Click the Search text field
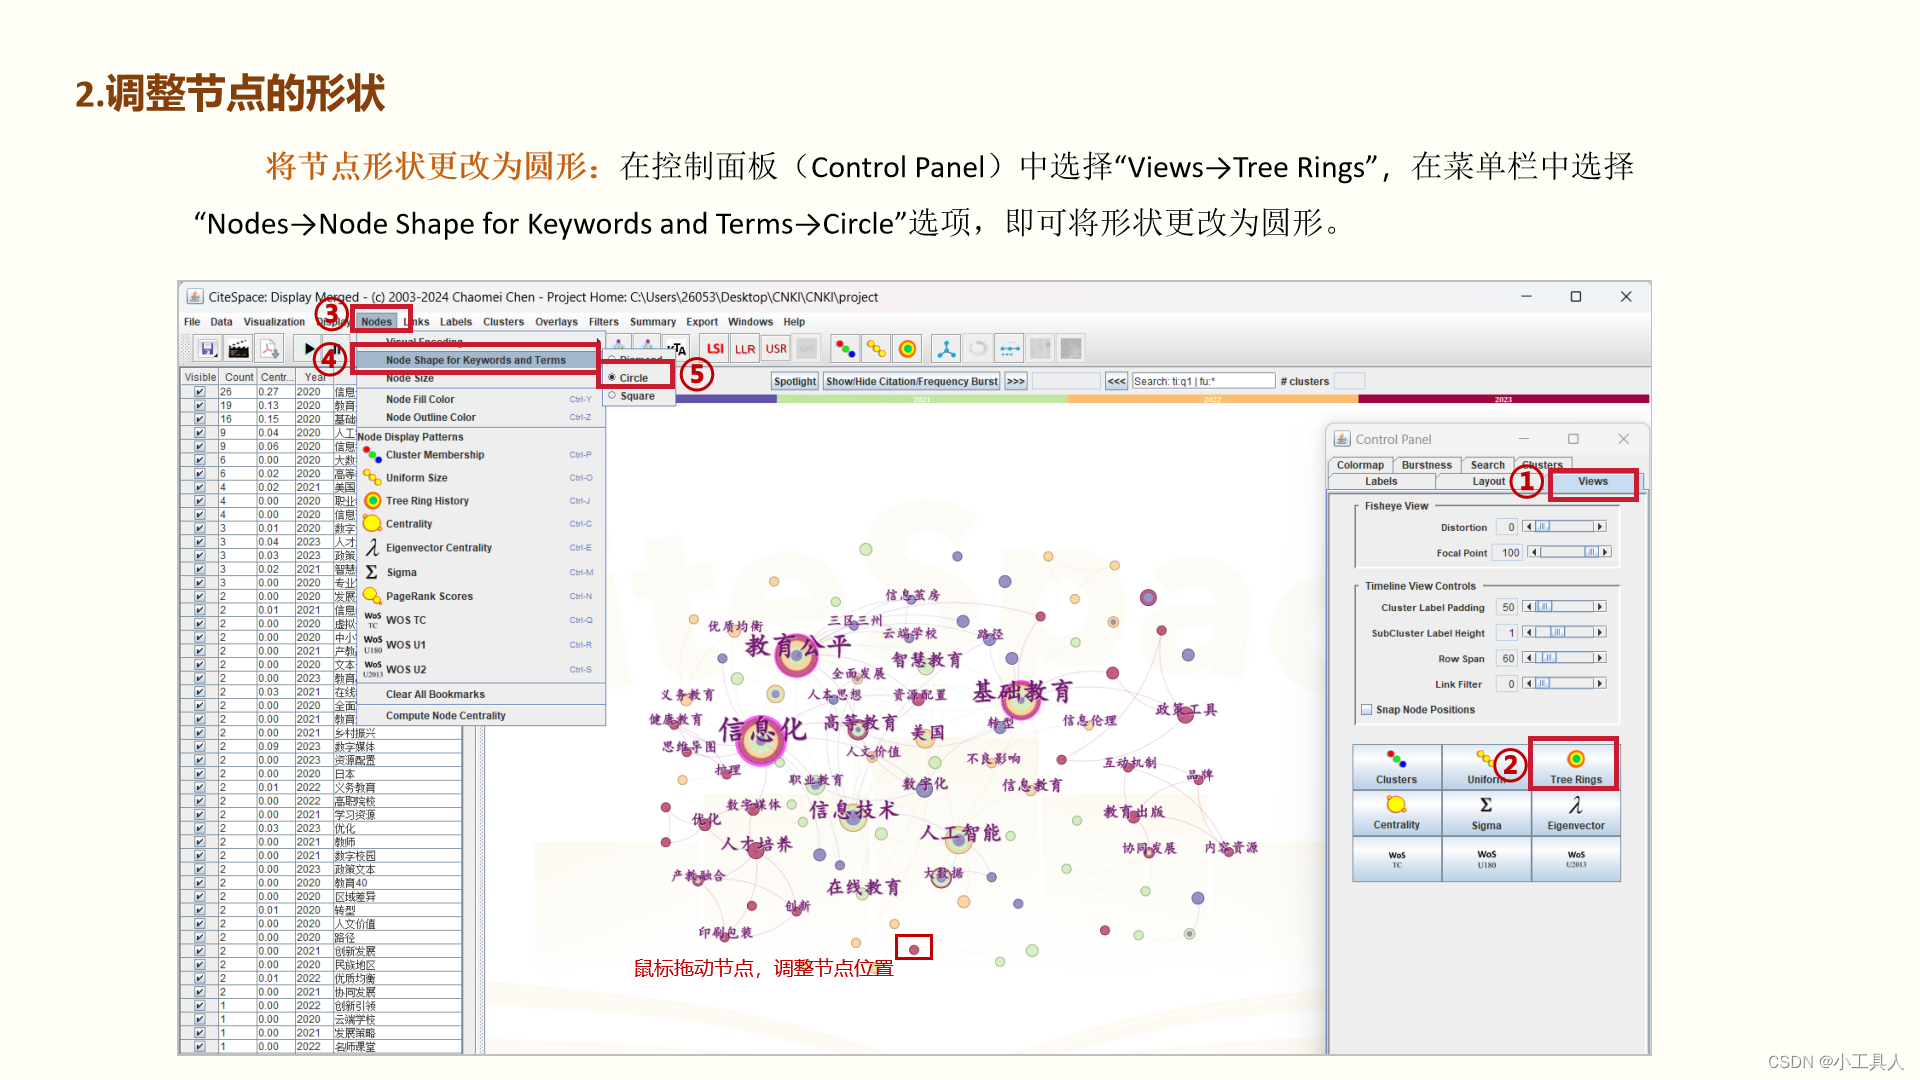This screenshot has height=1080, width=1920. [x=1203, y=381]
